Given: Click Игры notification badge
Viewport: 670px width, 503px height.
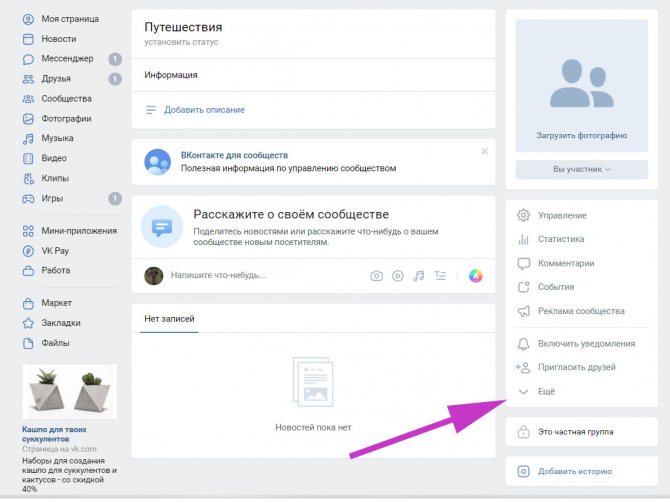Looking at the screenshot, I should 115,199.
